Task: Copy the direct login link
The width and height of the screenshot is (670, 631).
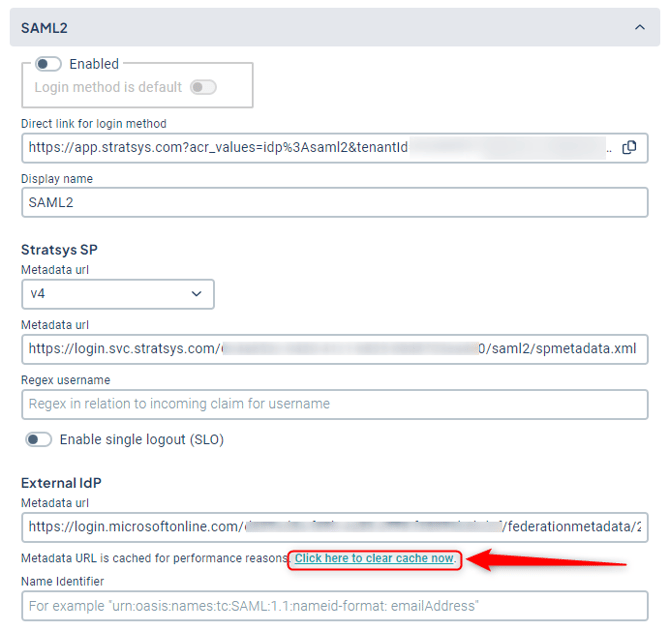Action: pyautogui.click(x=629, y=147)
